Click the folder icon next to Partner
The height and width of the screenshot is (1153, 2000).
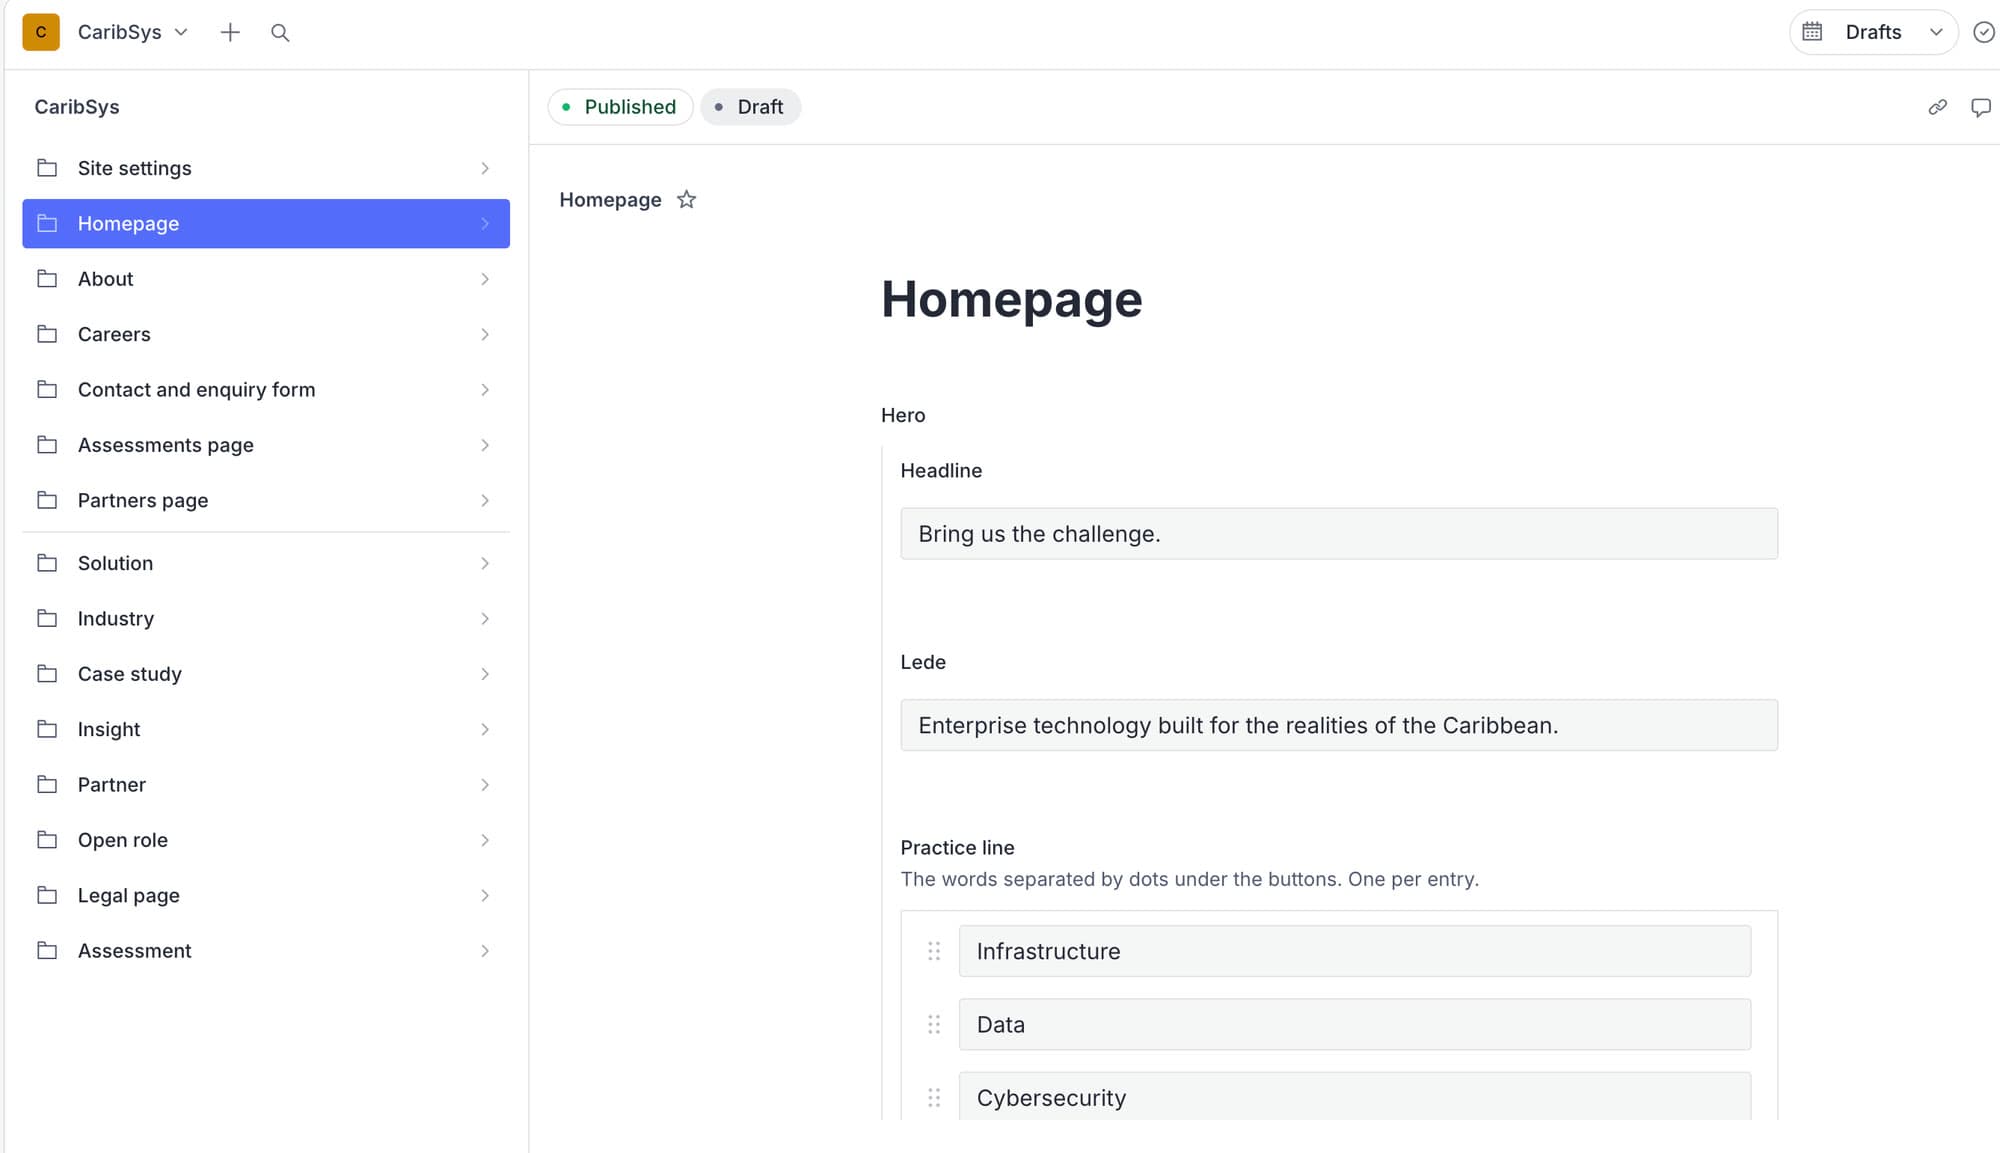47,784
